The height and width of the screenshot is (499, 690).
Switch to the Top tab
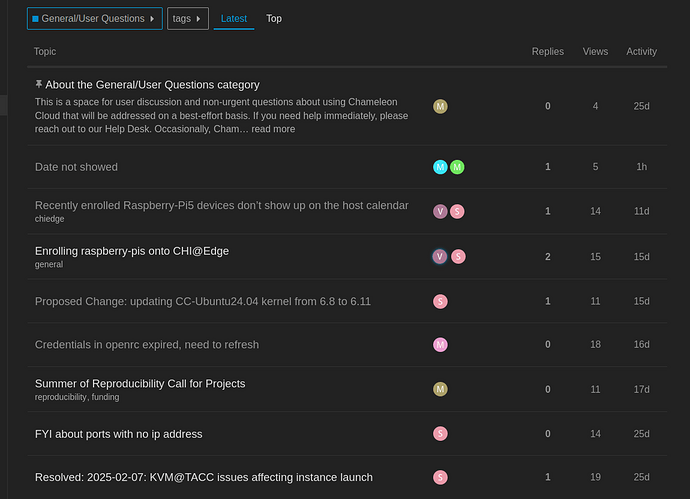[274, 18]
